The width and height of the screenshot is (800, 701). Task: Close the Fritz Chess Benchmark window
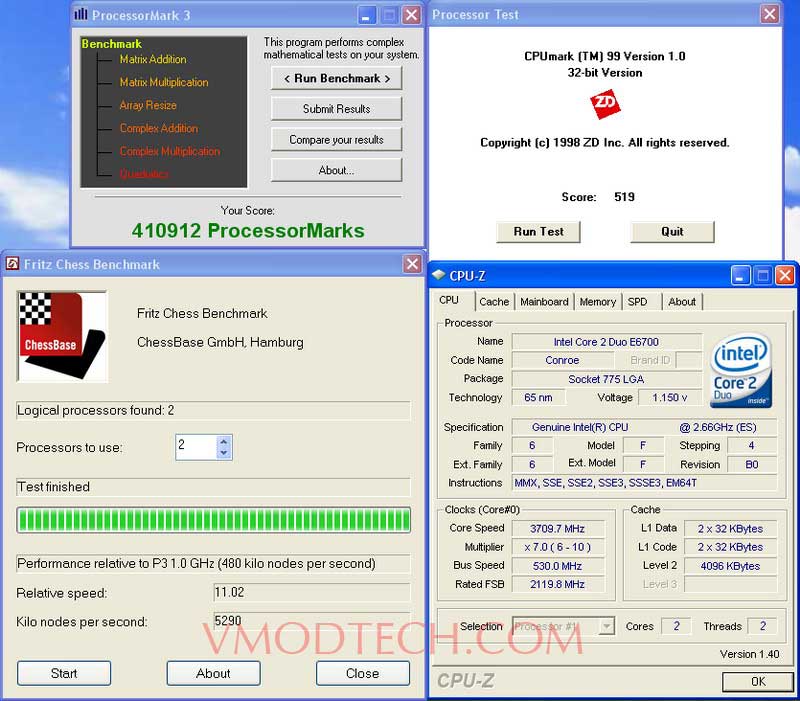point(412,264)
